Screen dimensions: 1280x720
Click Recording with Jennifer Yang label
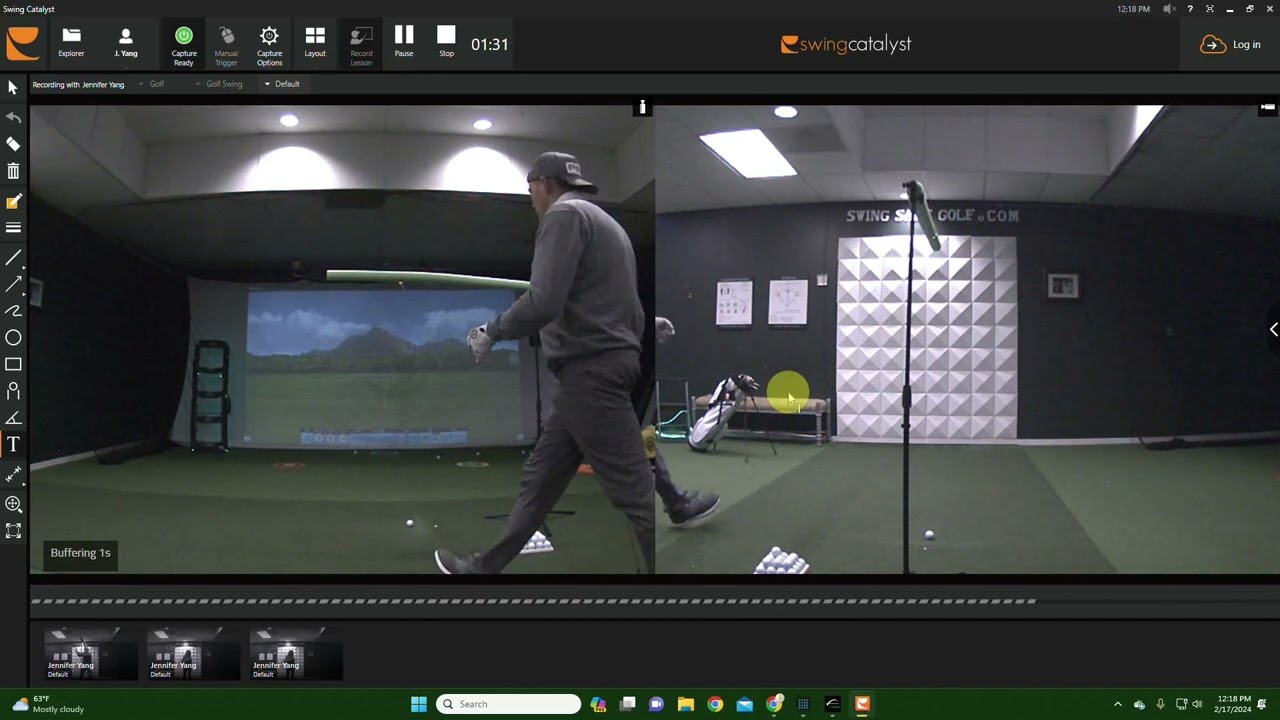78,84
